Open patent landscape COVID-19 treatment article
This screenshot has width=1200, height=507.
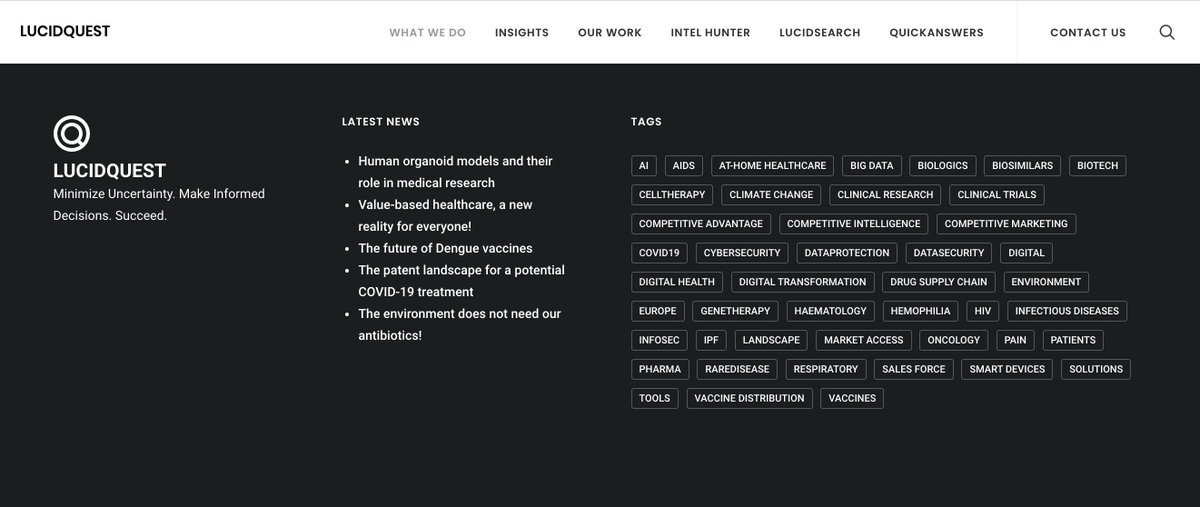(x=461, y=281)
